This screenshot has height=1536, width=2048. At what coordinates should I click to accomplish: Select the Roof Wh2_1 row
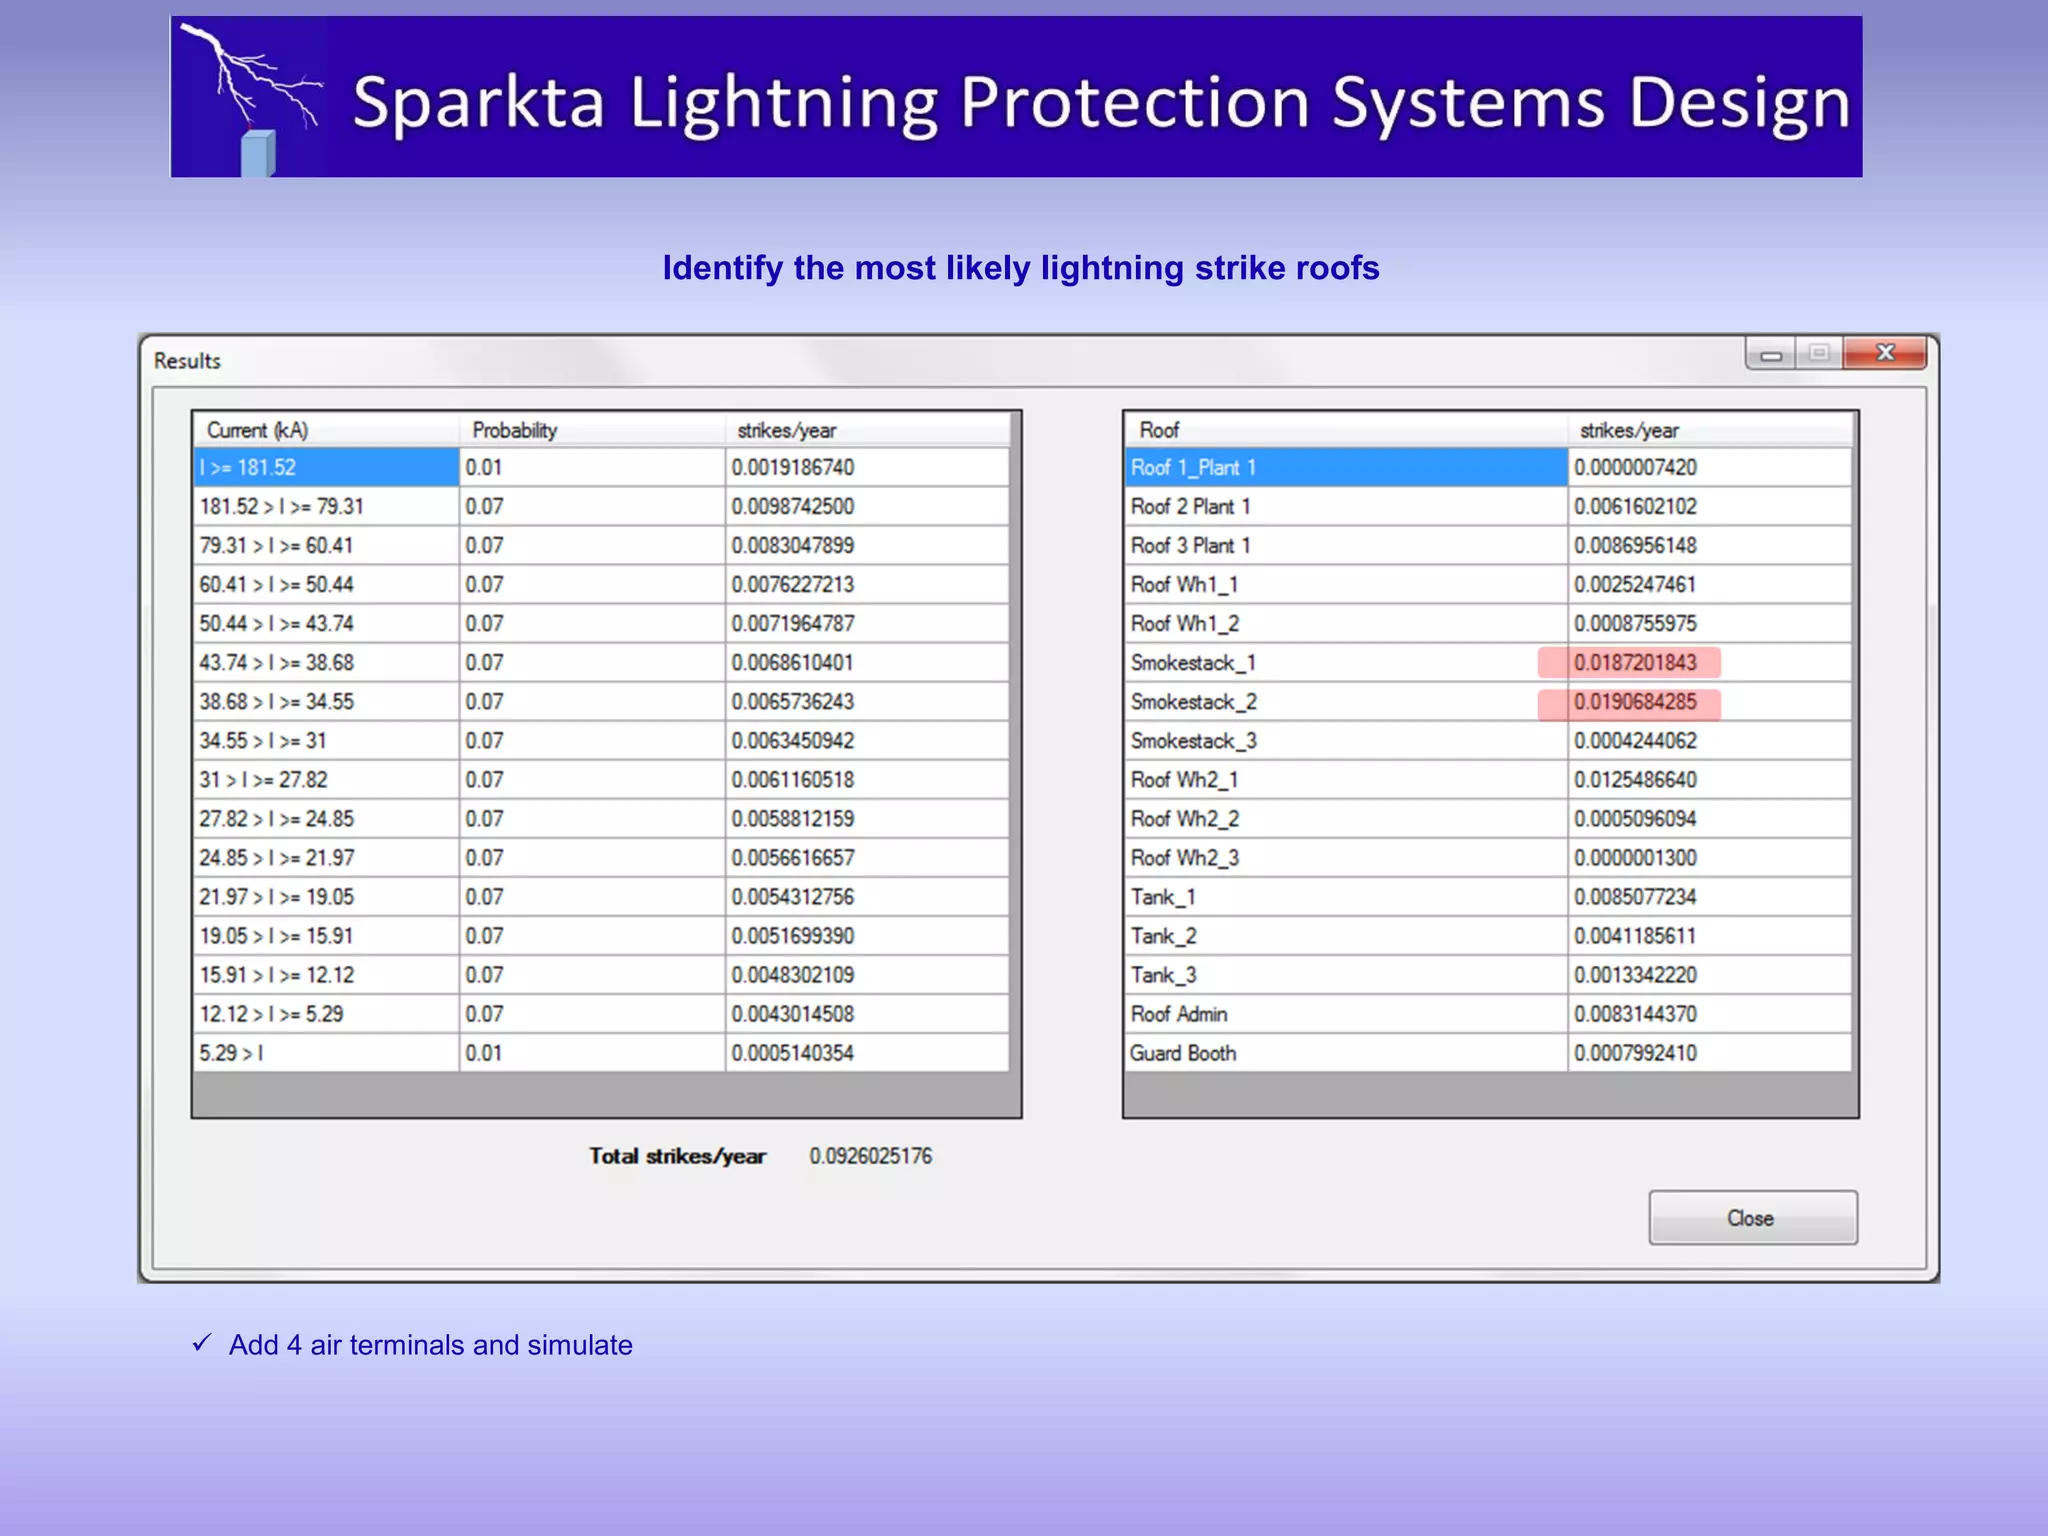[1184, 780]
